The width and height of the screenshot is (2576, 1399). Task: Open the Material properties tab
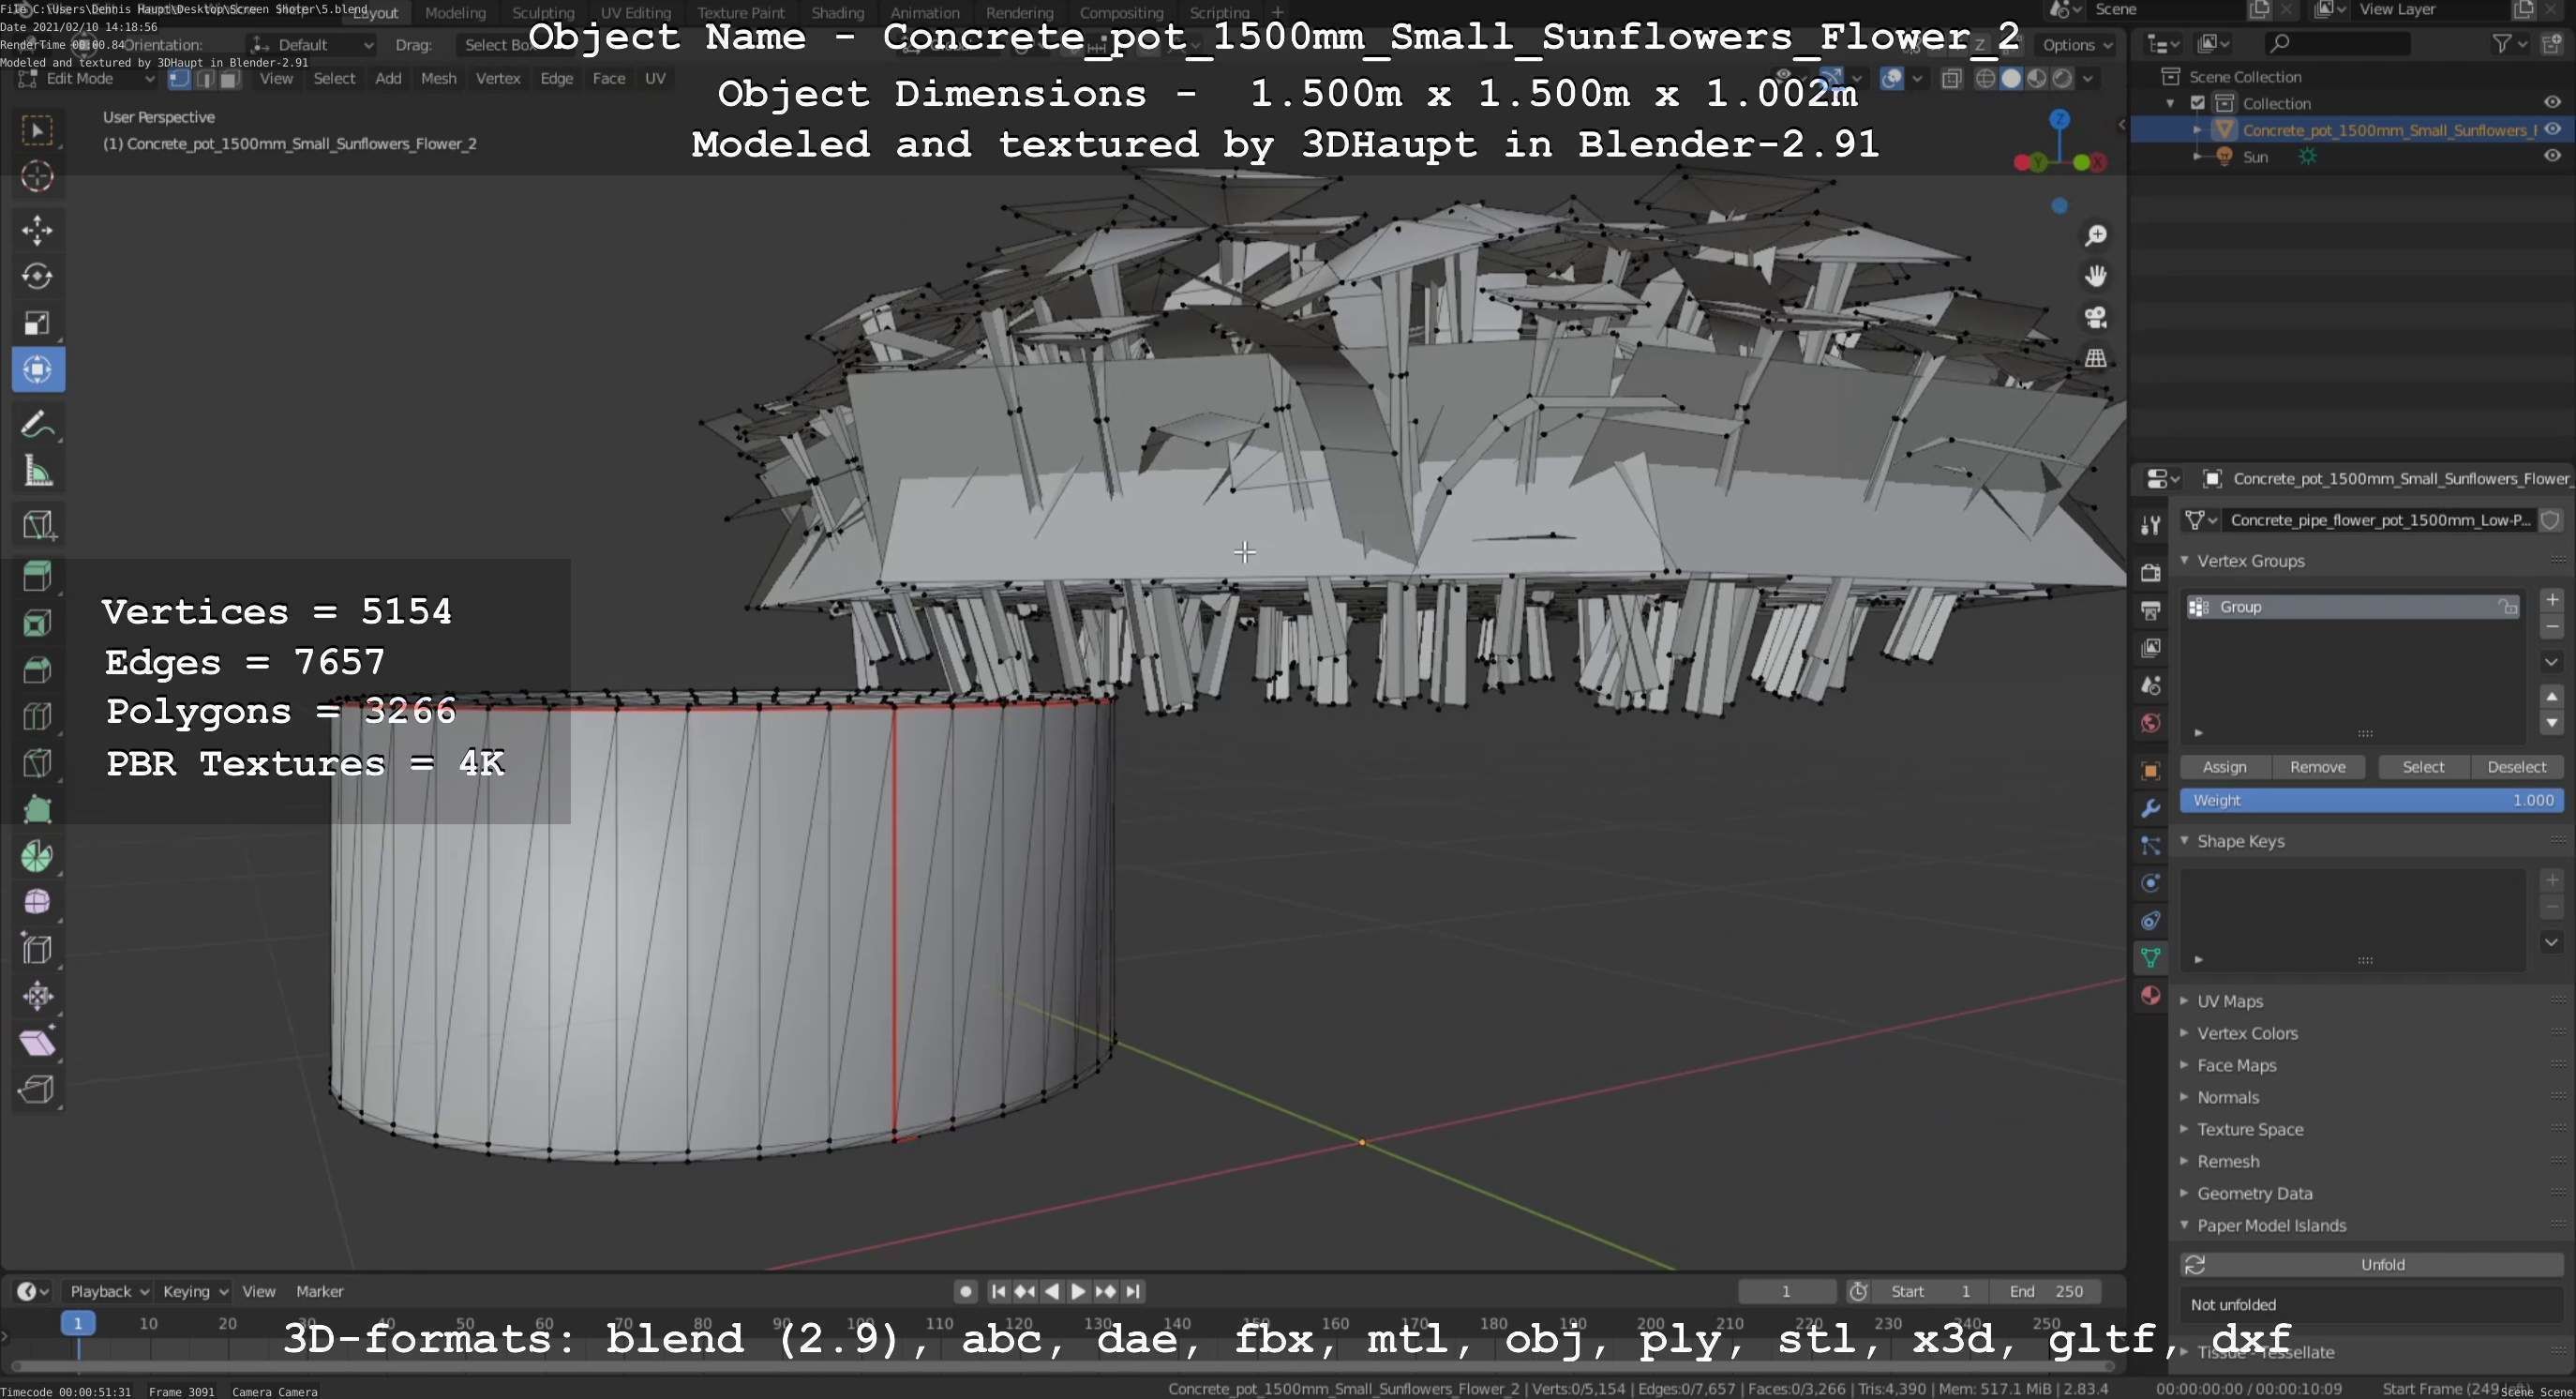[x=2150, y=995]
